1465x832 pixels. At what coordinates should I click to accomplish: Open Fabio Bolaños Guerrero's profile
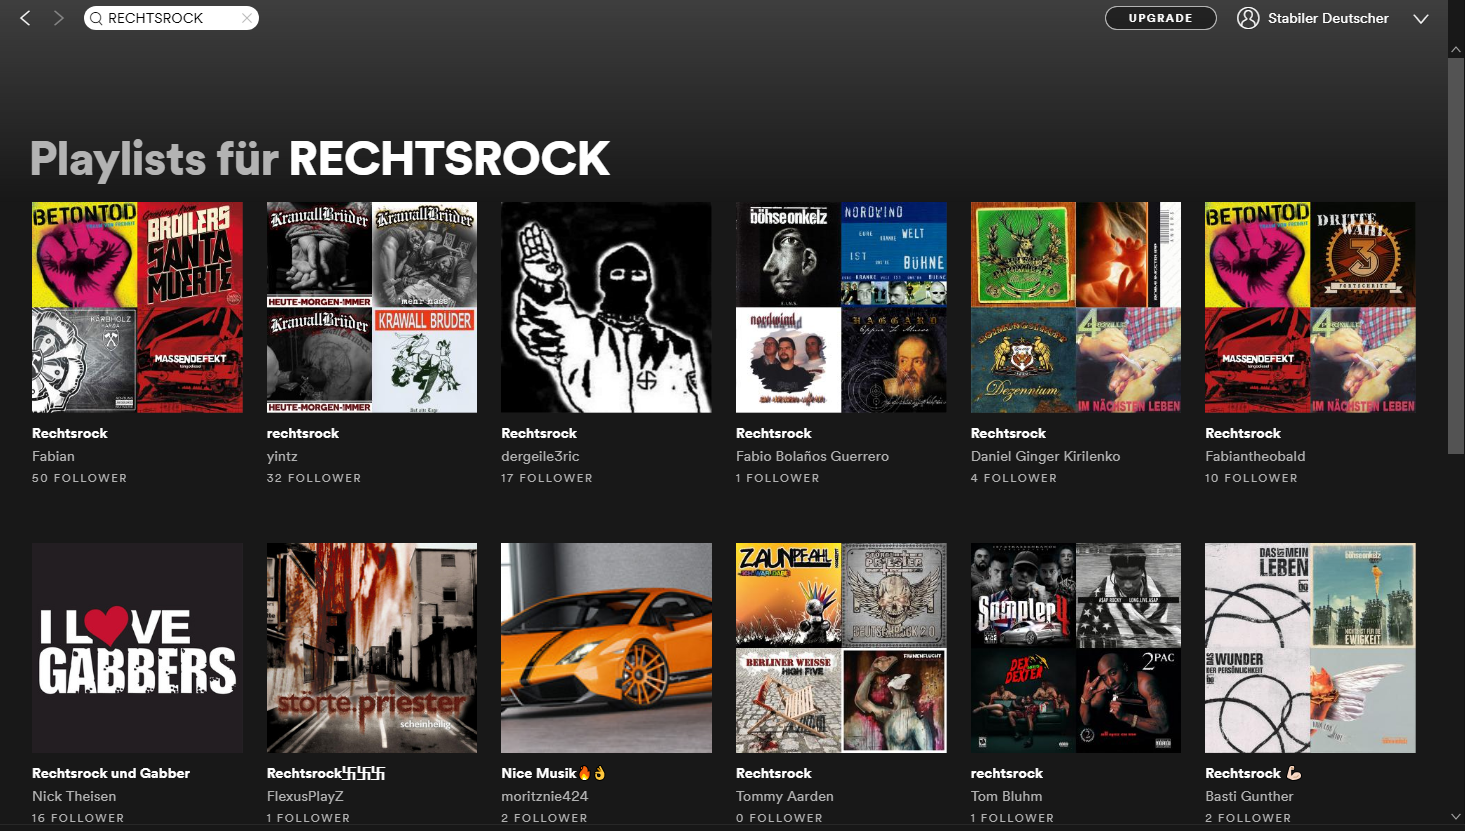click(812, 456)
